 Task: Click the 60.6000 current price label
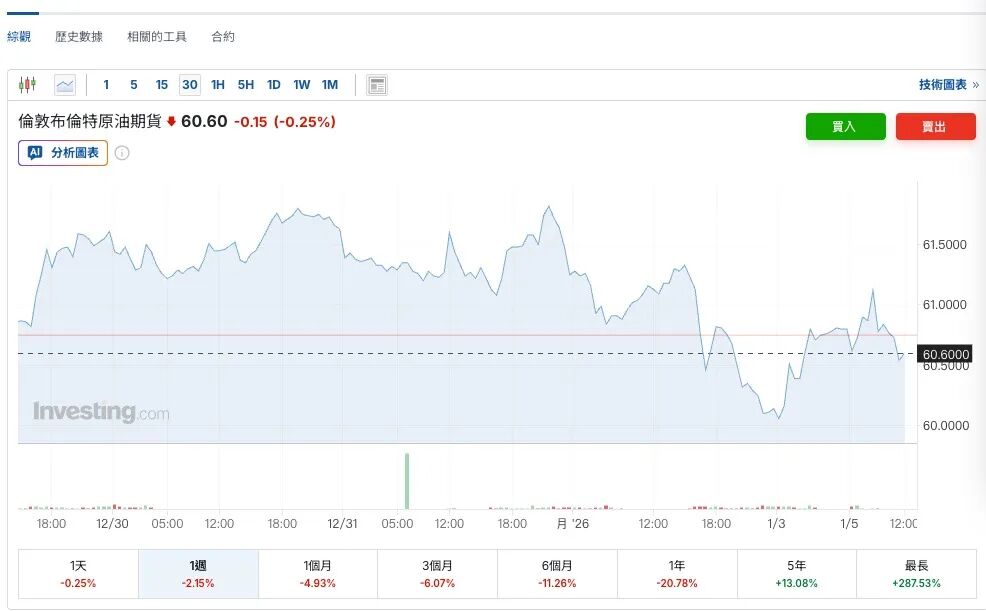click(x=945, y=354)
